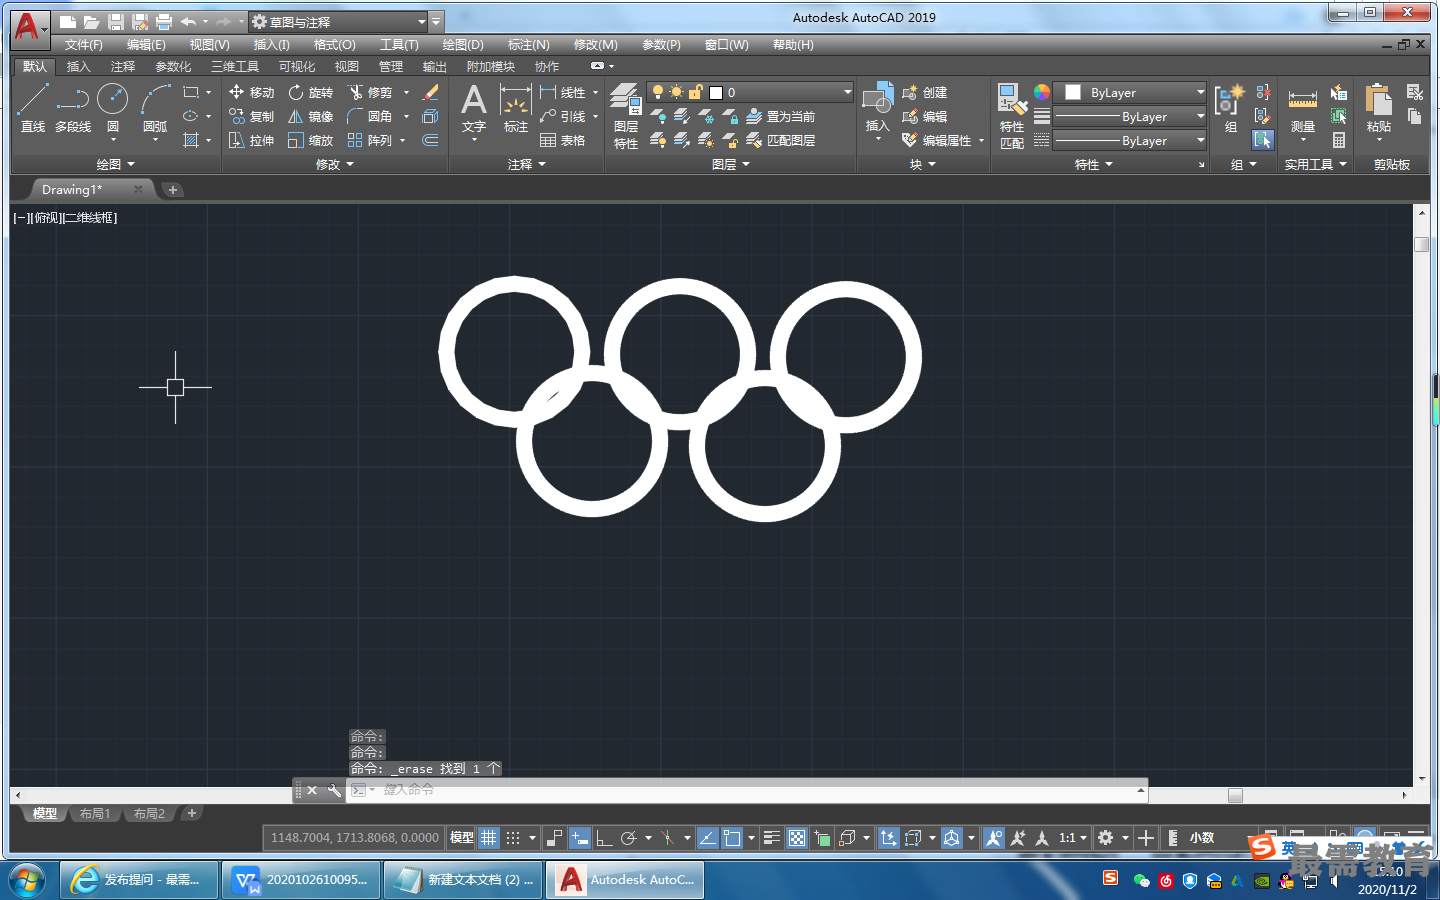Select the Arc (圆弧) tool
Screen dimensions: 1440x900
pyautogui.click(x=155, y=108)
